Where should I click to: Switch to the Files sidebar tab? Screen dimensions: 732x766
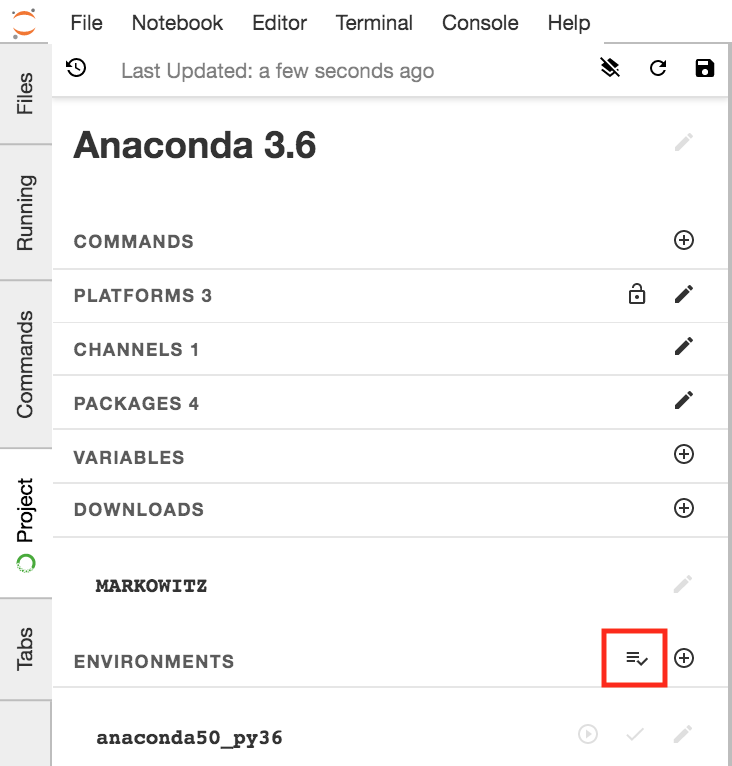(x=25, y=93)
